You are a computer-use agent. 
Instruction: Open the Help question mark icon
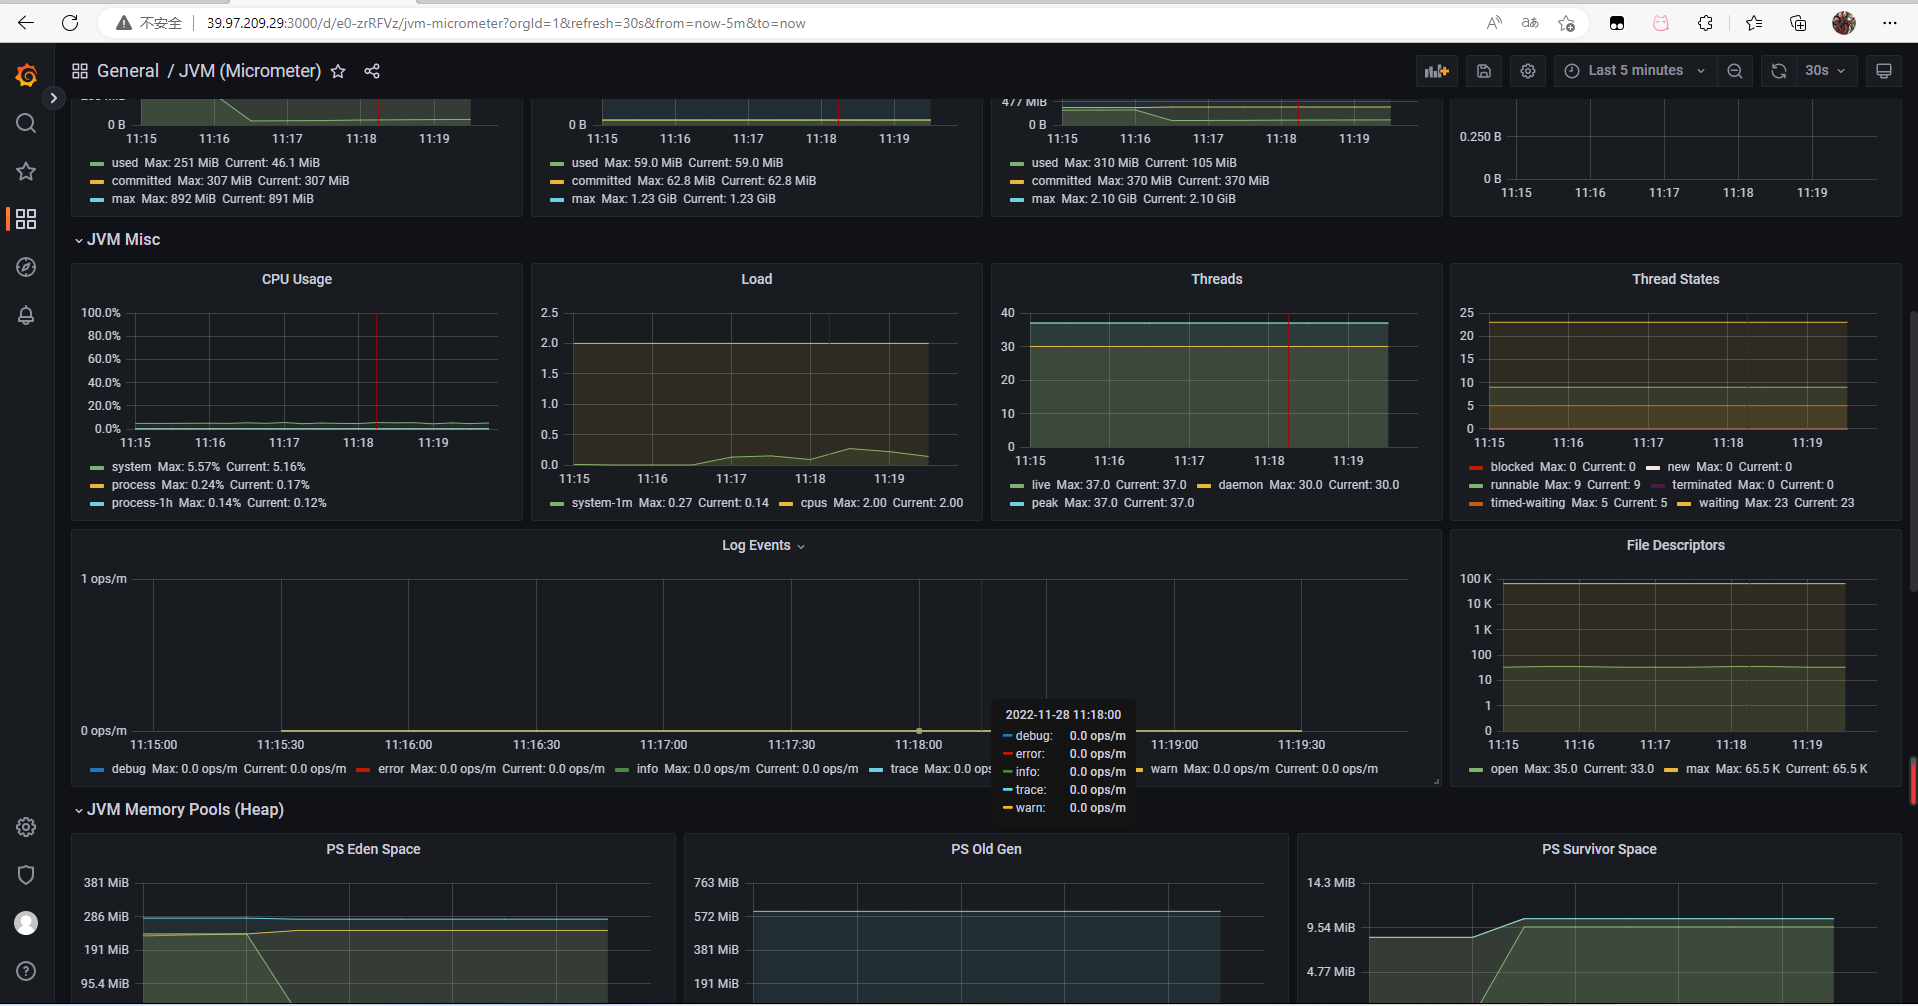click(26, 971)
